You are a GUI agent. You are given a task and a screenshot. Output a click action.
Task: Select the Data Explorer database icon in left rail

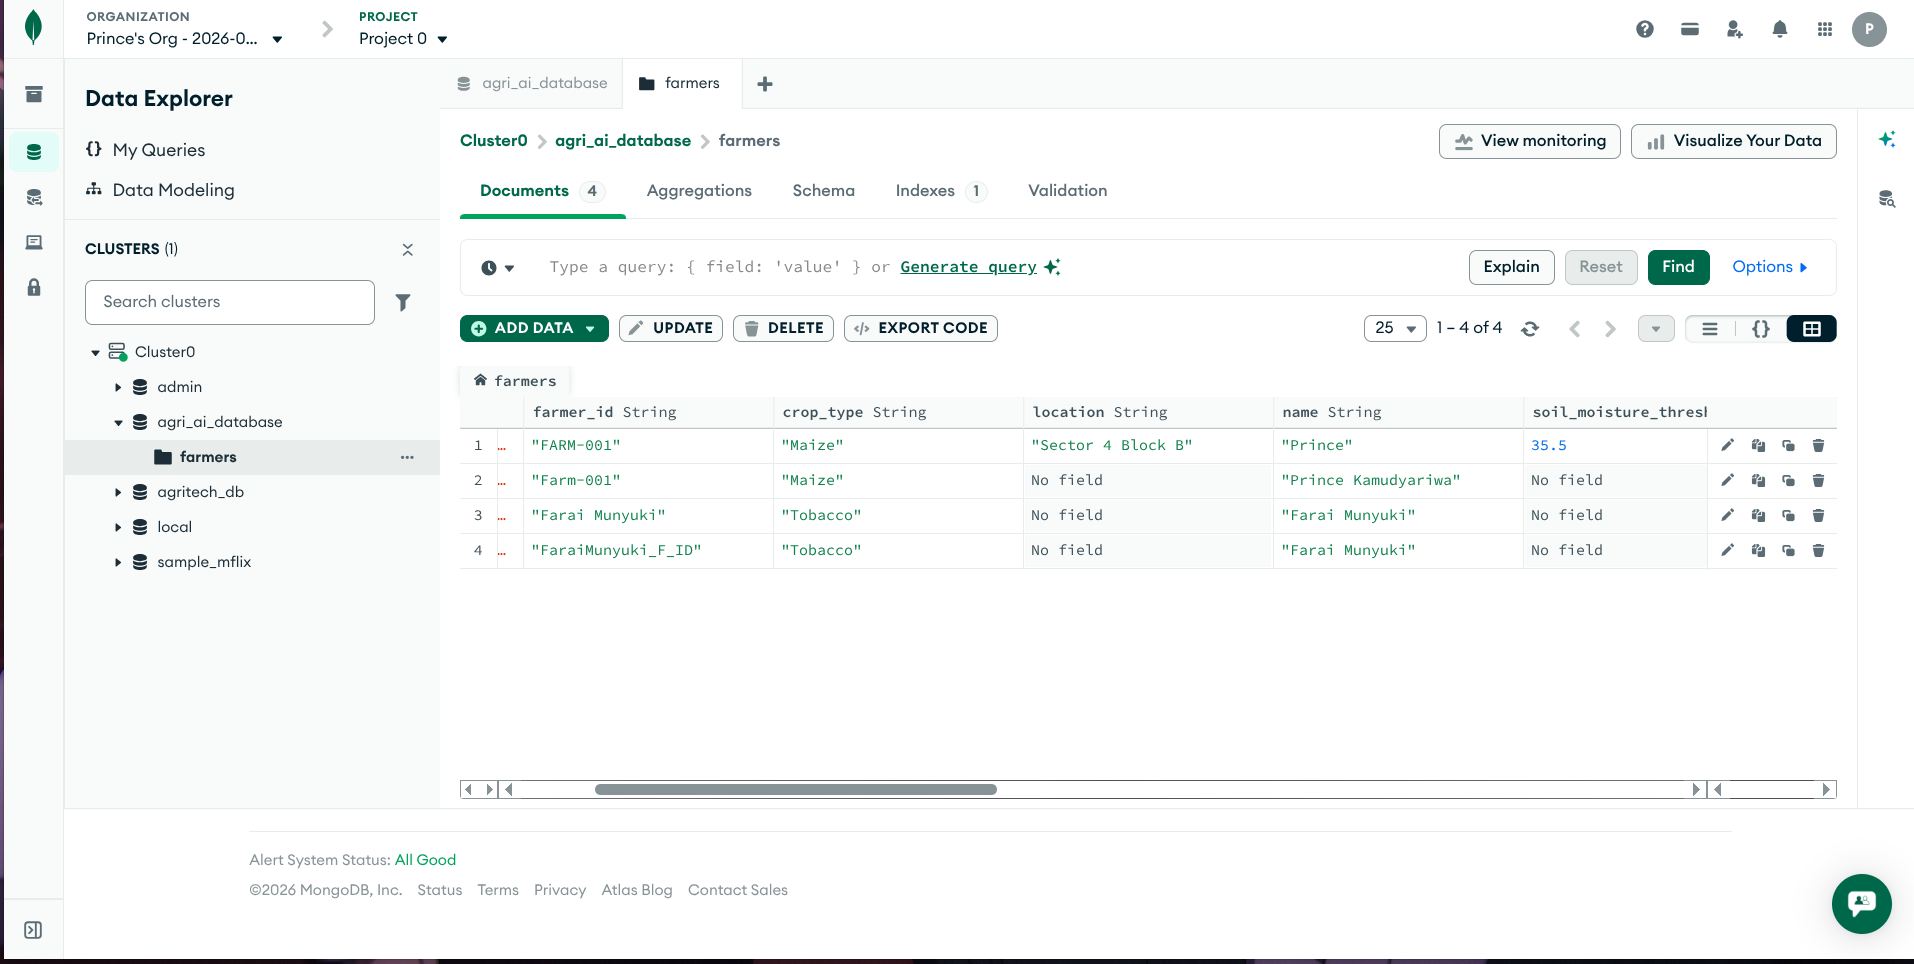[x=34, y=152]
